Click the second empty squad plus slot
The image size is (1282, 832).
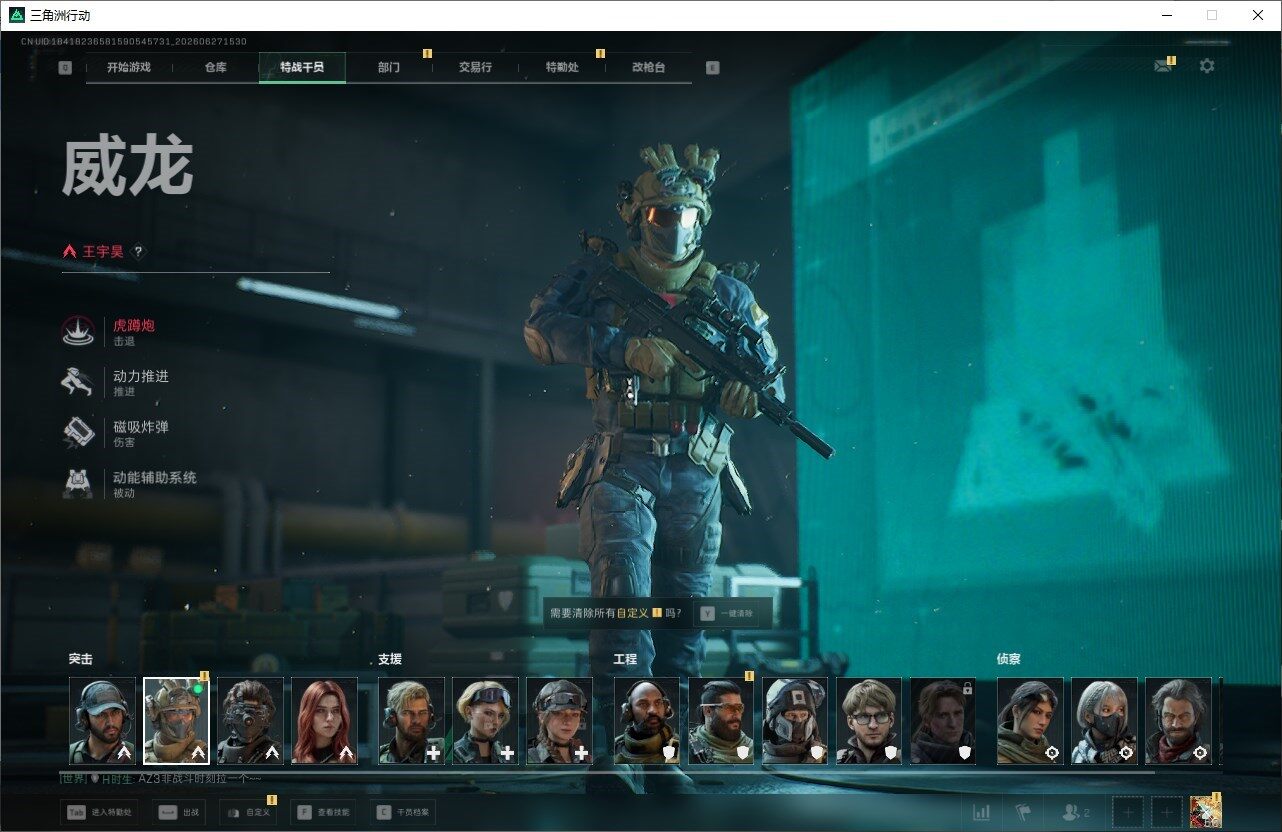click(1166, 813)
